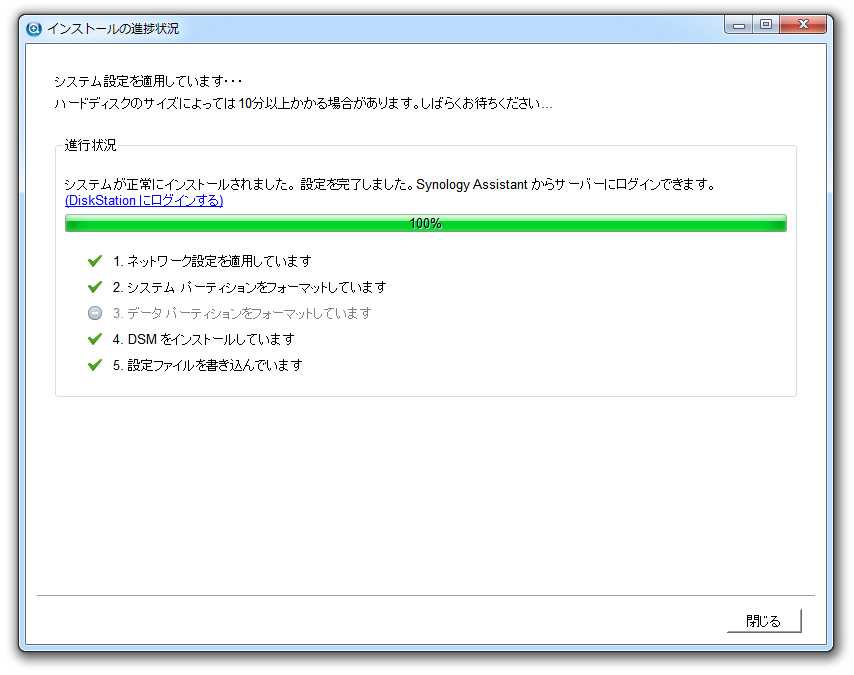Maximize the installer window
The width and height of the screenshot is (854, 675).
pyautogui.click(x=766, y=25)
